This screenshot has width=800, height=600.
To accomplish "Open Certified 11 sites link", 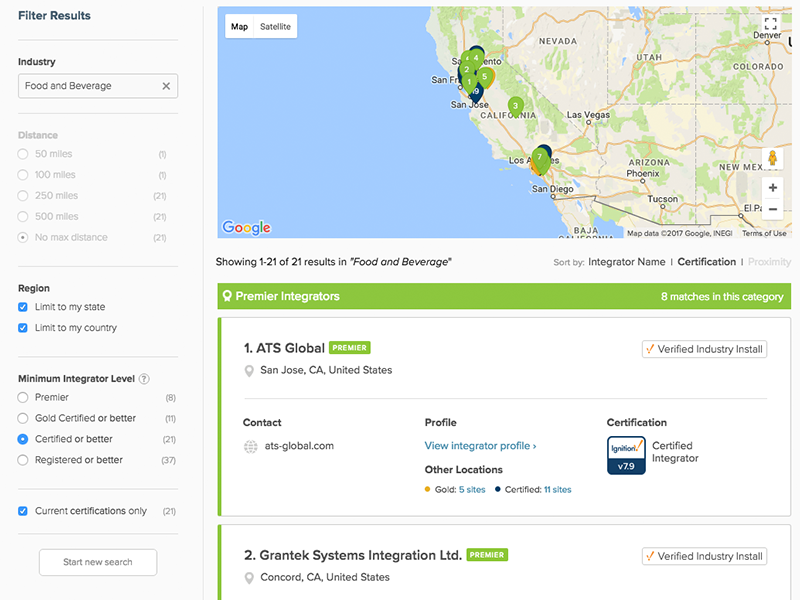I will (x=557, y=490).
